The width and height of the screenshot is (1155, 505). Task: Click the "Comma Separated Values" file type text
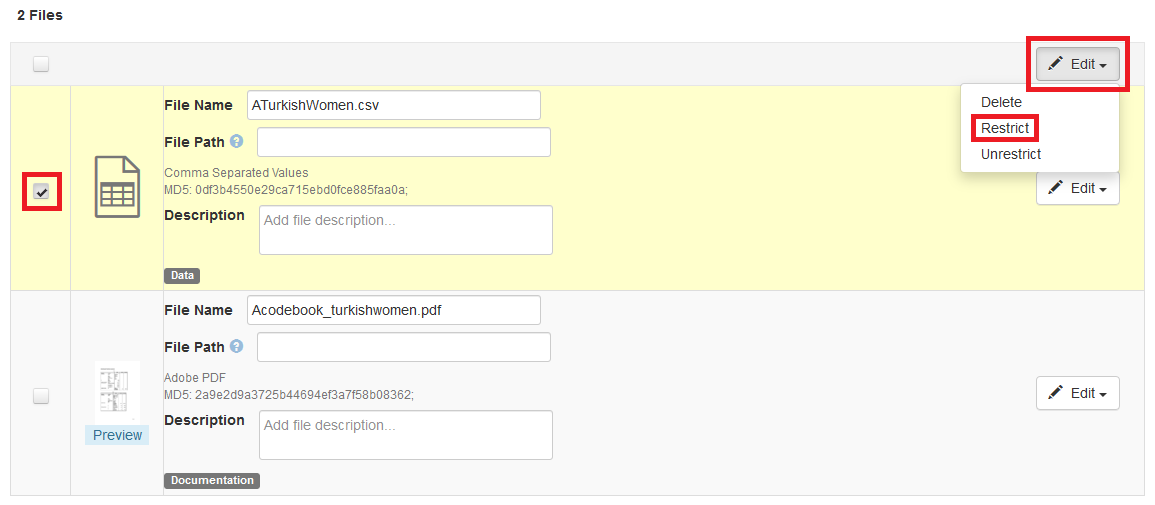pos(236,173)
